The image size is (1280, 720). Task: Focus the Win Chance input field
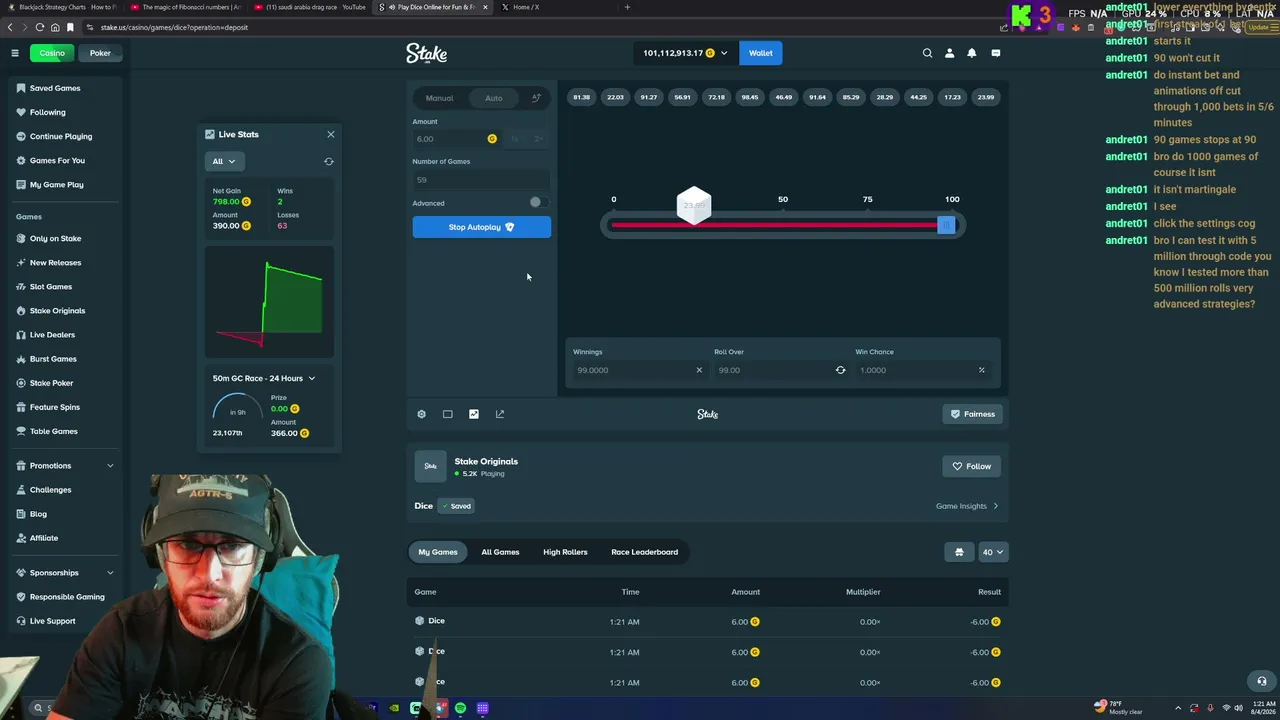926,370
